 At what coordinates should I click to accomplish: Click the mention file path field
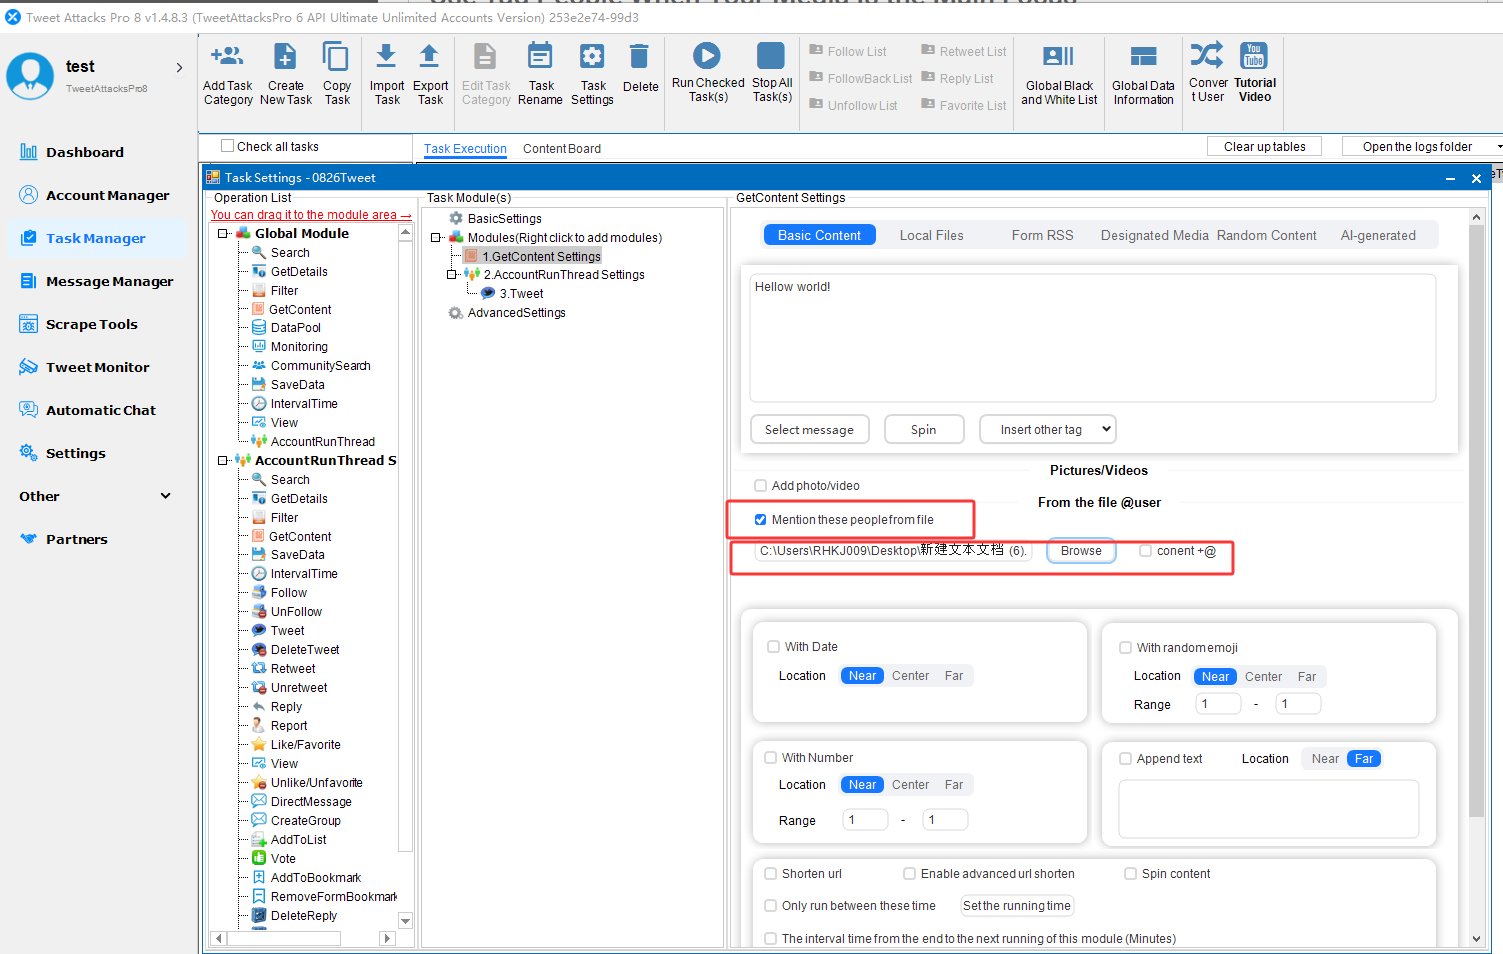click(894, 551)
